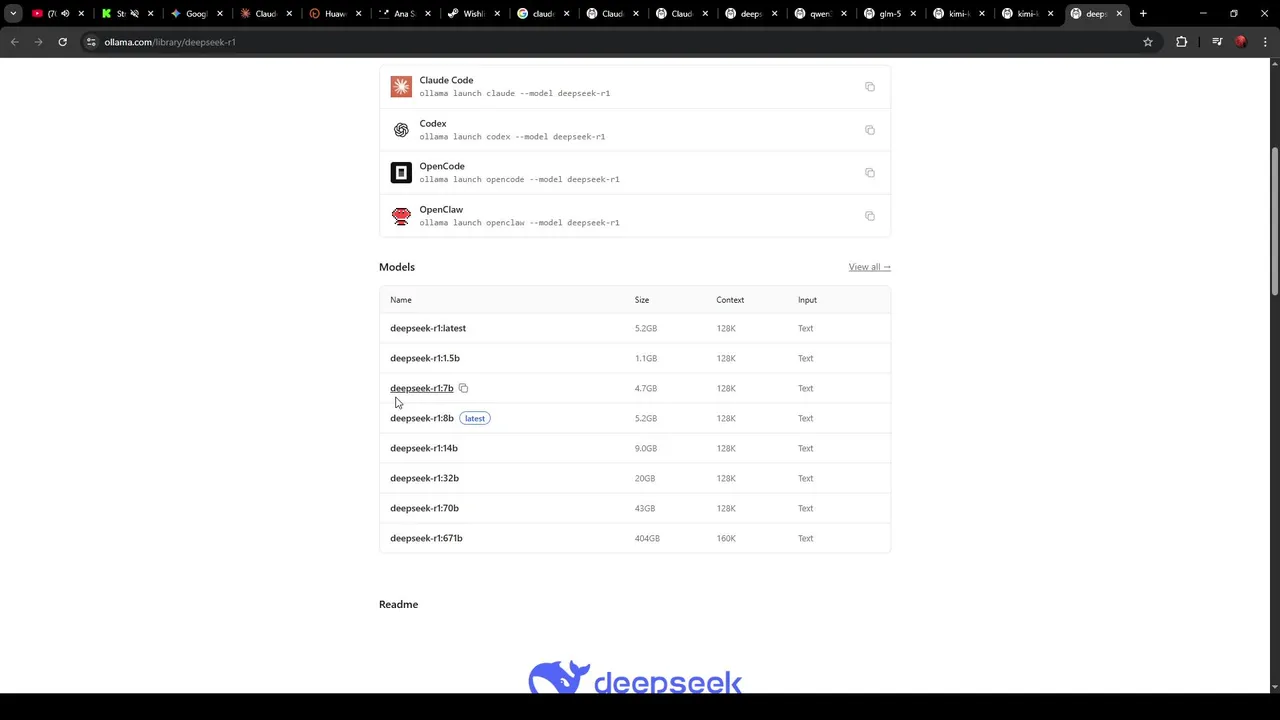Click the Input column header
This screenshot has height=720, width=1280.
[x=807, y=300]
